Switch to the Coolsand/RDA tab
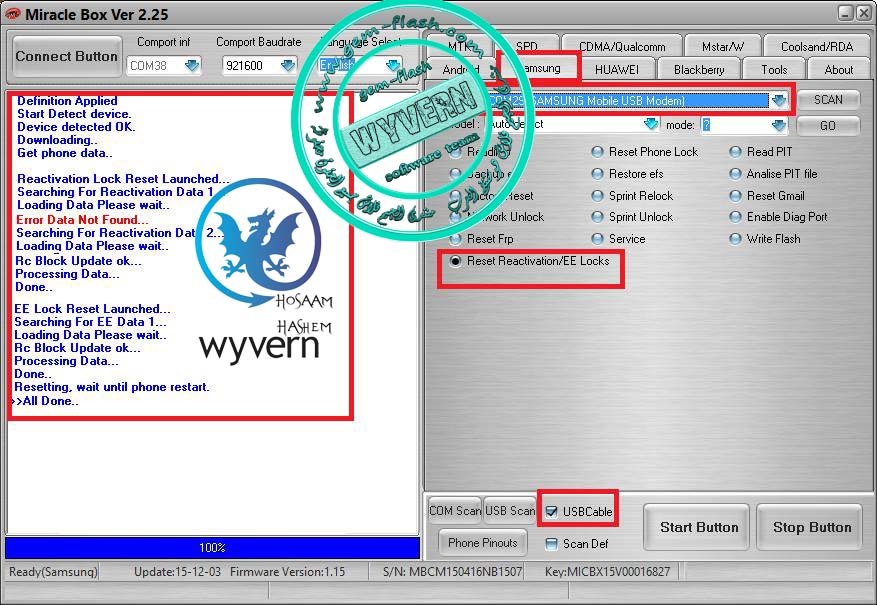This screenshot has height=605, width=877. pyautogui.click(x=817, y=46)
